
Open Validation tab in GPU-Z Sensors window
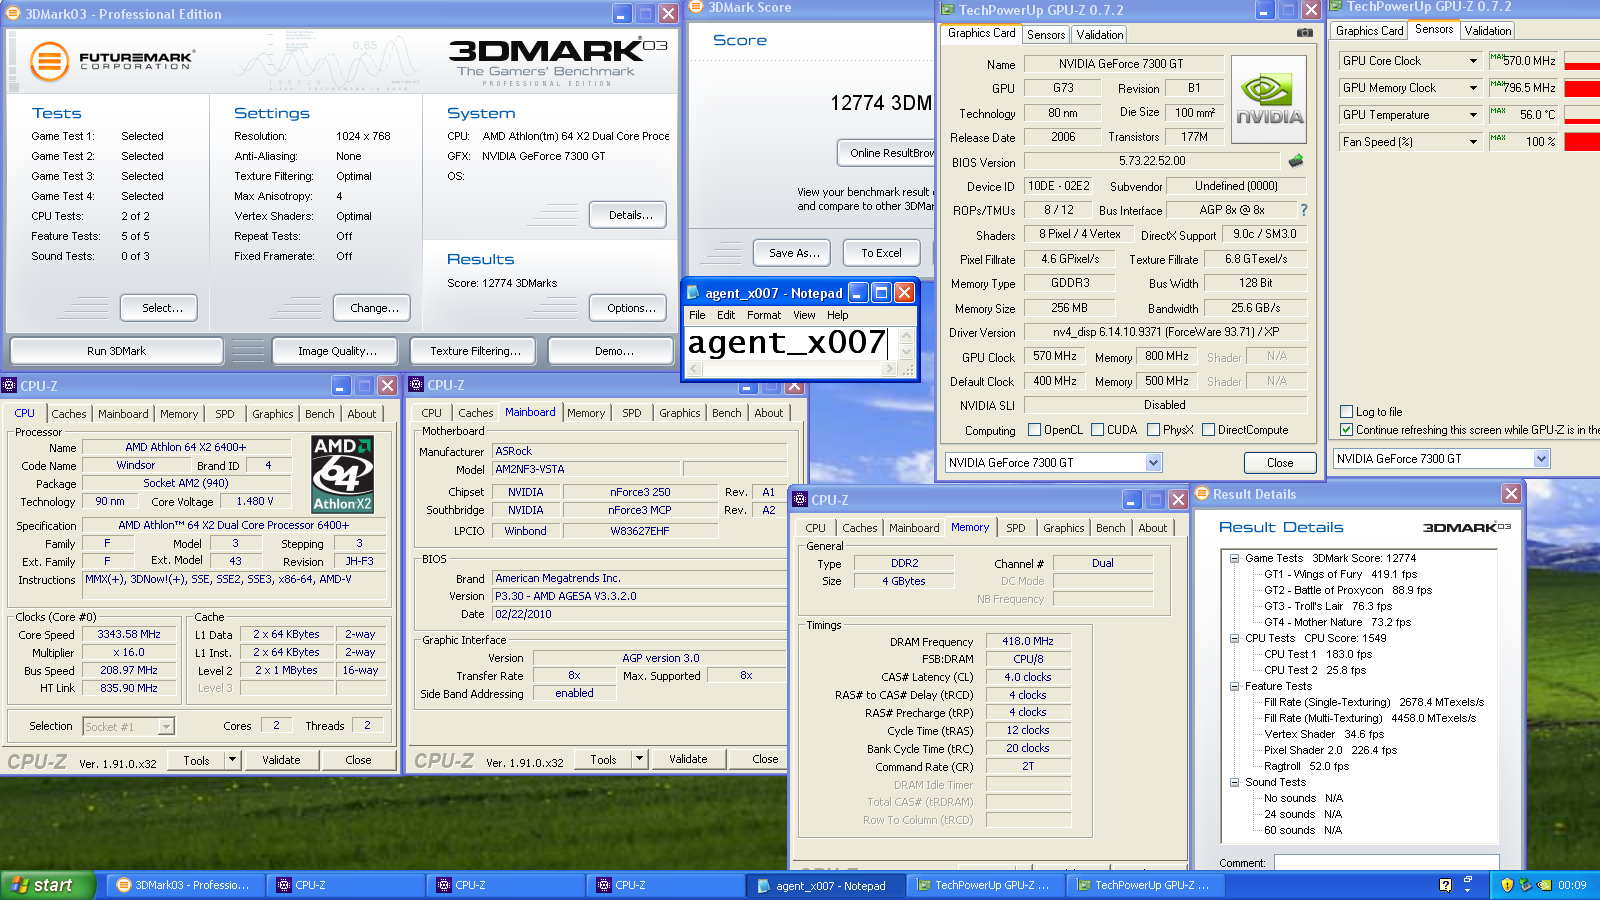pos(1488,30)
